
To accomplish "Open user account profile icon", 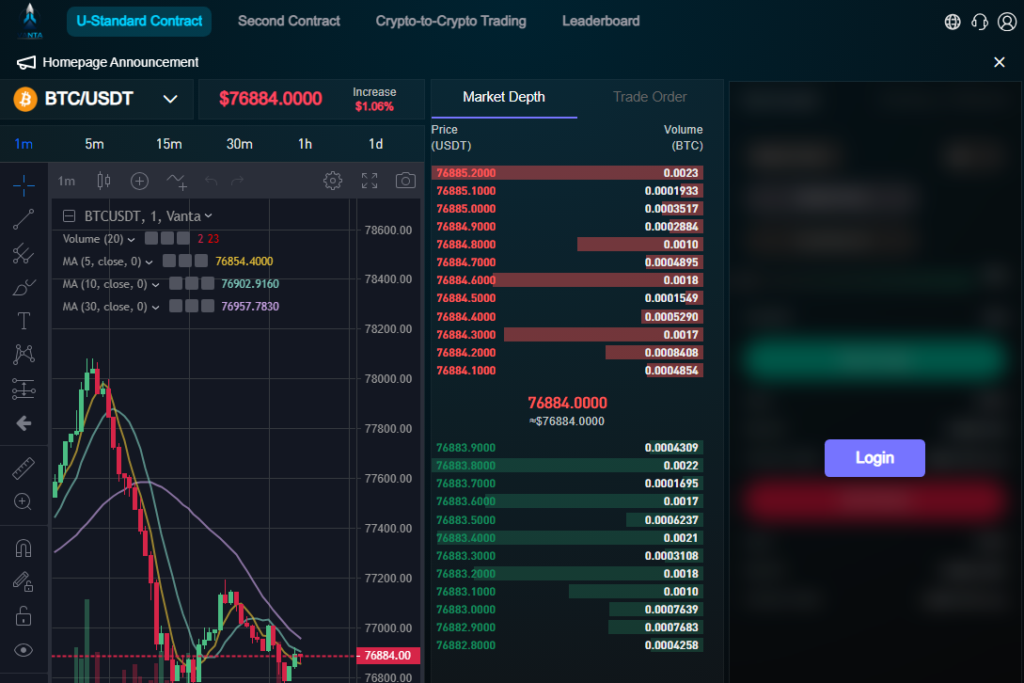I will click(1007, 22).
